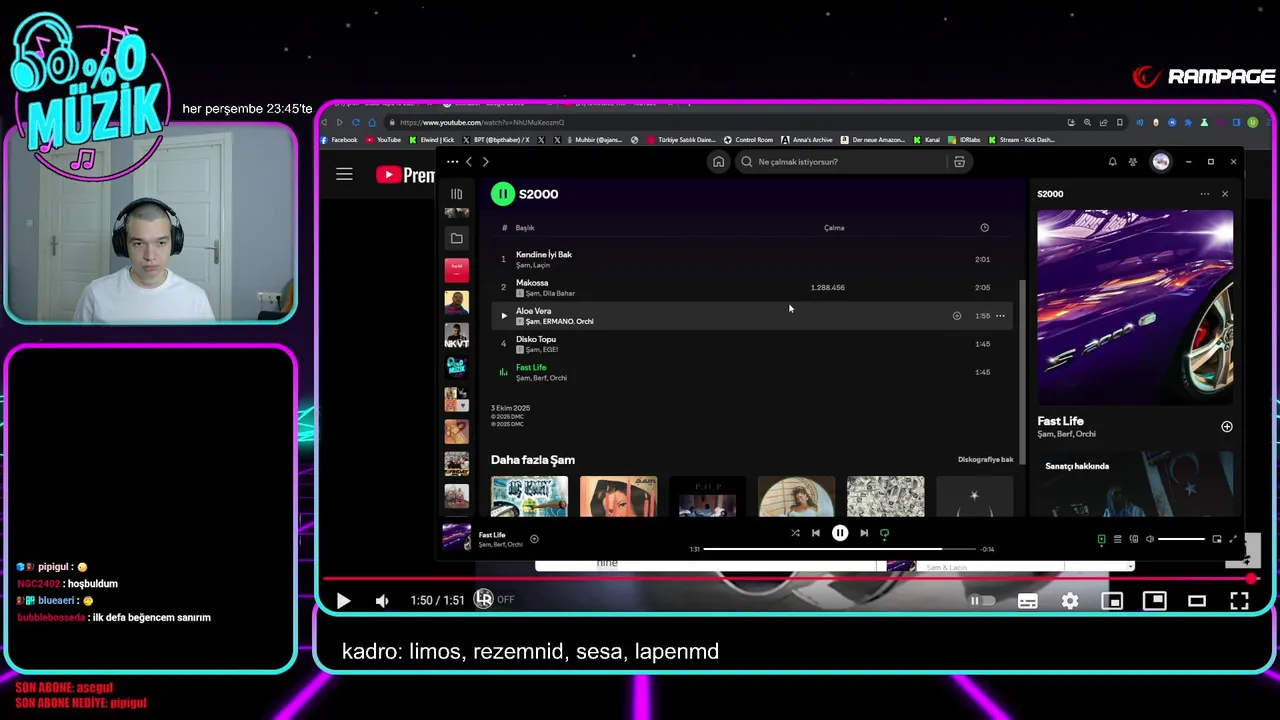Screen dimensions: 1280x720
Task: Toggle Now Playing view icon
Action: click(x=1101, y=539)
